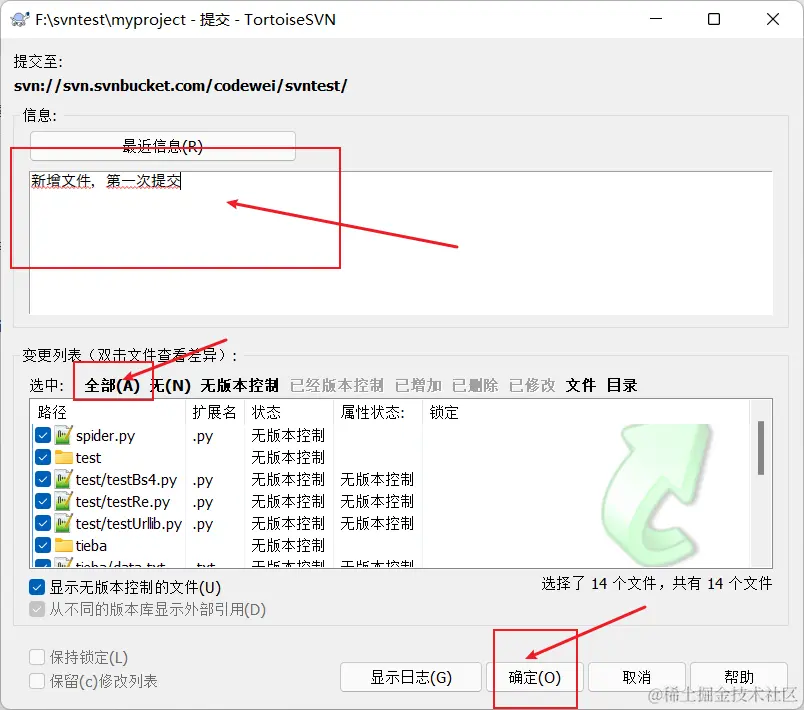Toggle 显示无版本控制的文件(U) checkbox
The height and width of the screenshot is (710, 804).
coord(37,587)
